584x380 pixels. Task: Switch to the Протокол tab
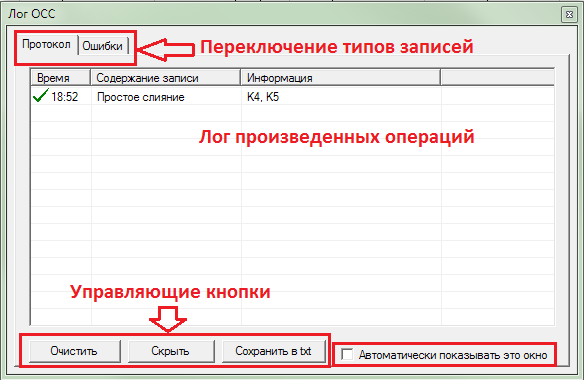click(46, 45)
